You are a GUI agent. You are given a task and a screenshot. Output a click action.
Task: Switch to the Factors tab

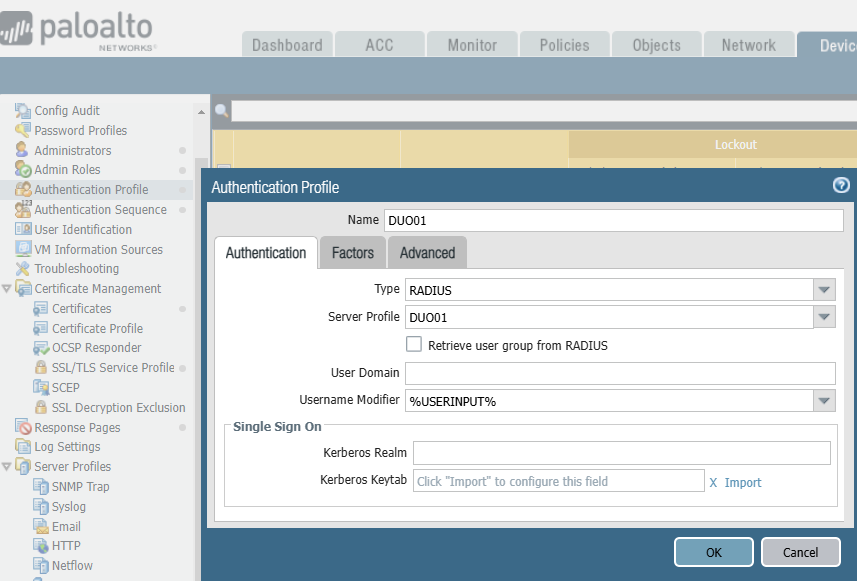(x=353, y=253)
